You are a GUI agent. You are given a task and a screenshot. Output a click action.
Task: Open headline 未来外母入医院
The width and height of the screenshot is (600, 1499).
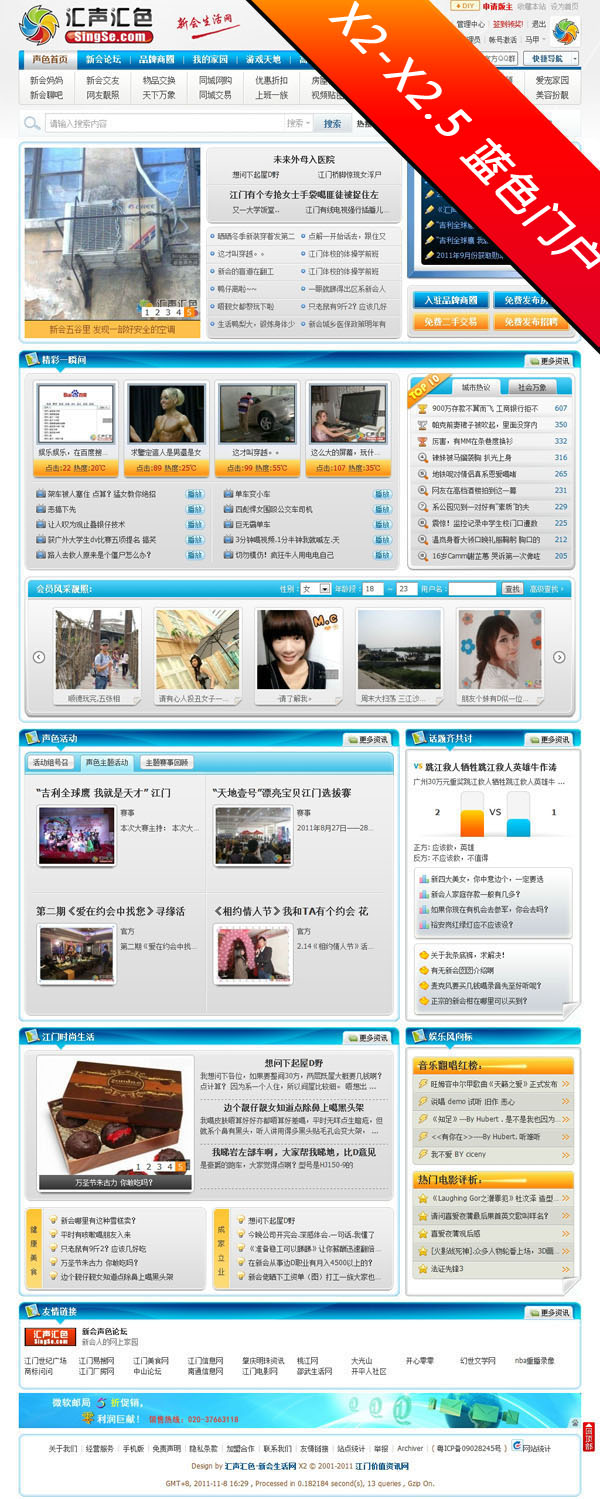click(304, 159)
